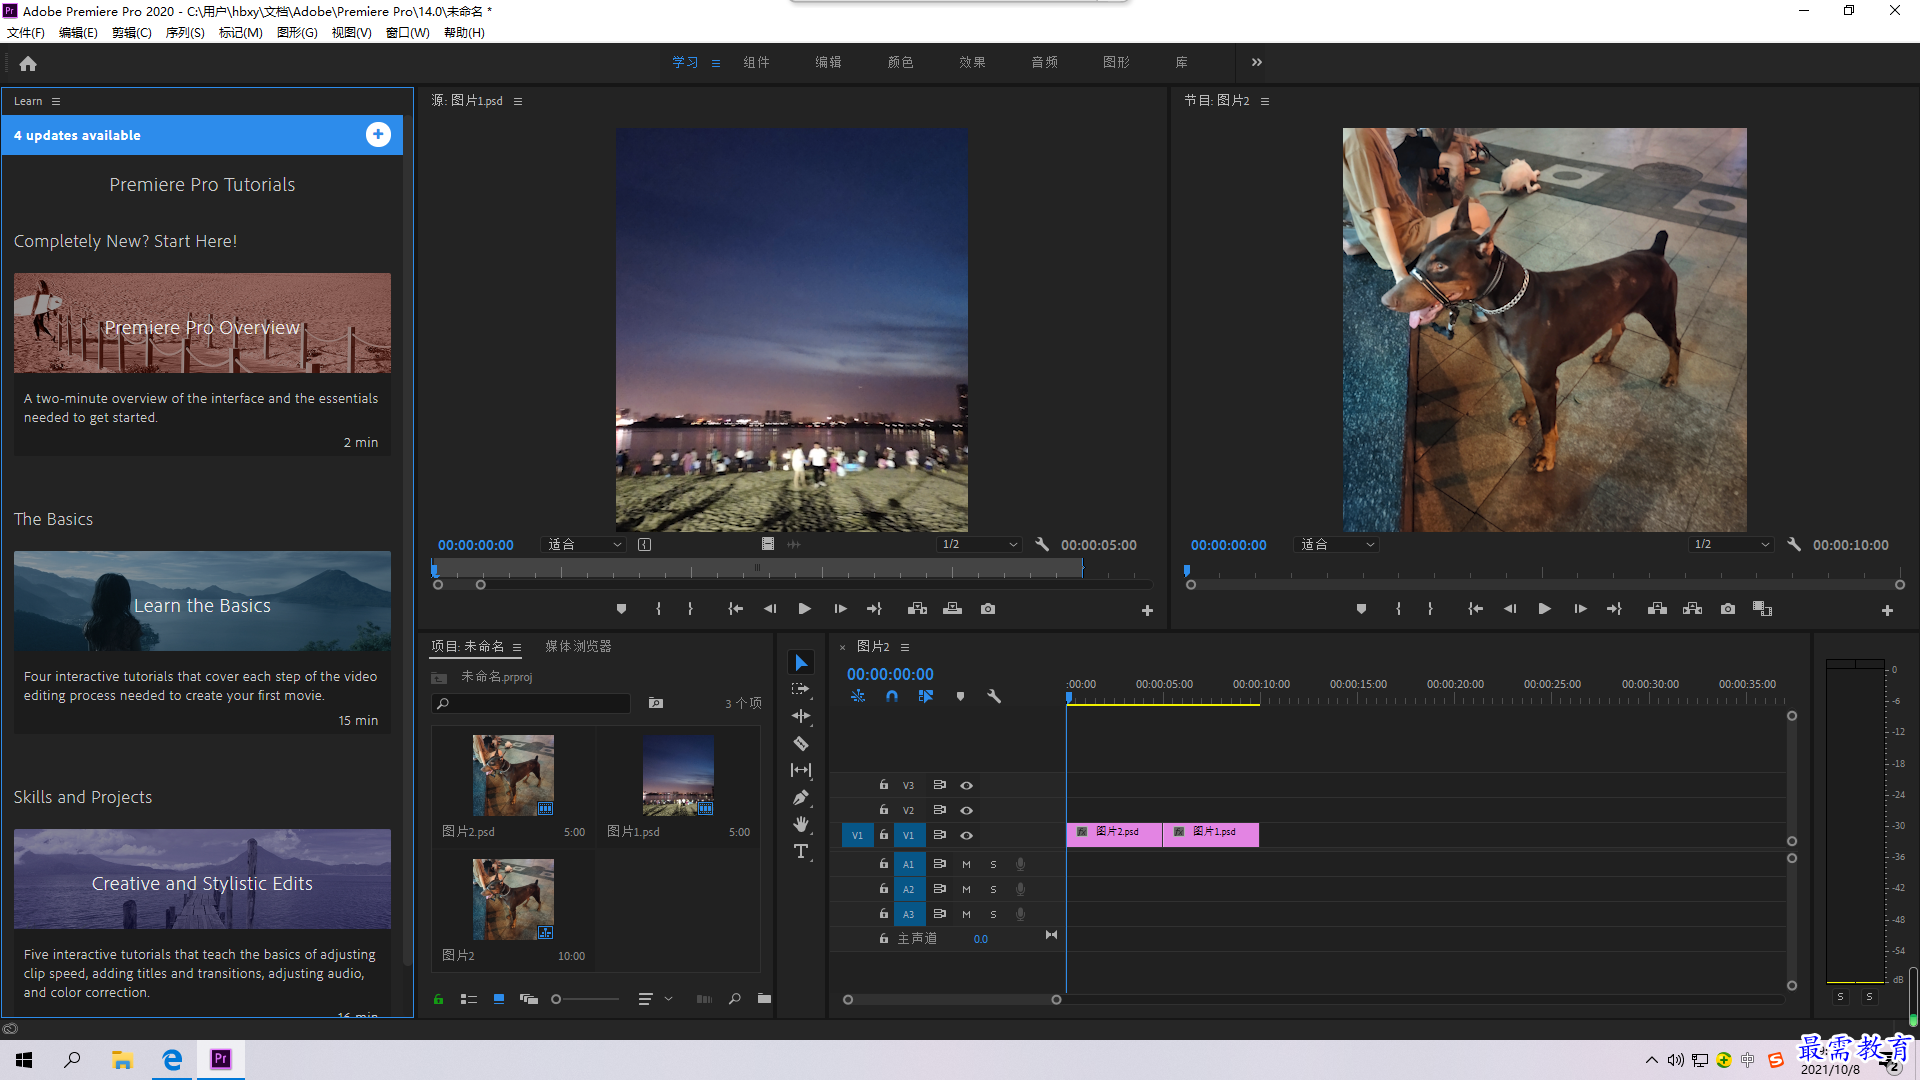Open program monitor settings wrench
Image resolution: width=1920 pixels, height=1080 pixels.
click(1794, 545)
